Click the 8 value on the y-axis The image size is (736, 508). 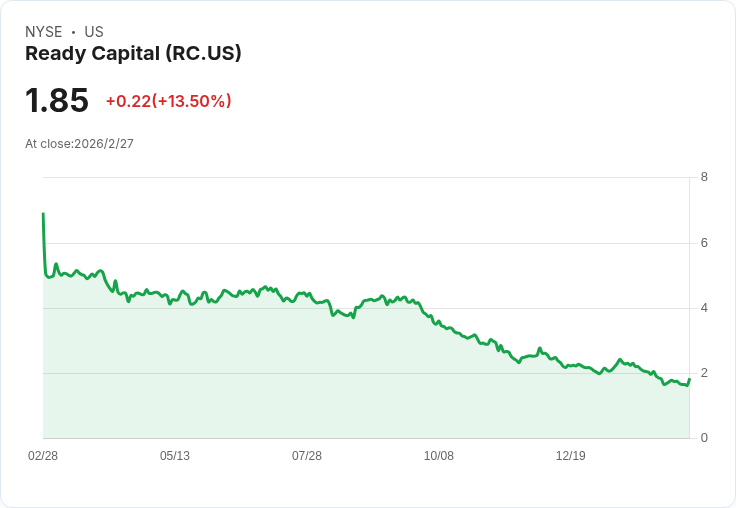click(704, 178)
